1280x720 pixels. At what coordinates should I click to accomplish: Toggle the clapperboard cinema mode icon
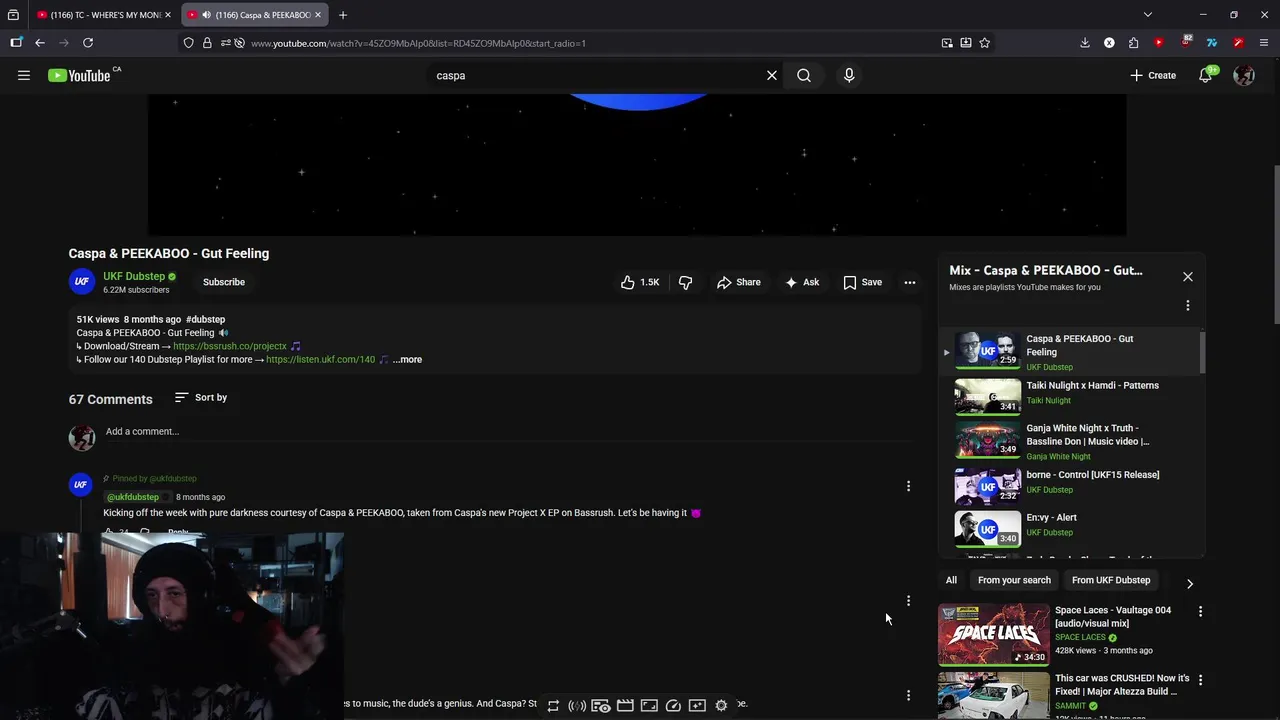pyautogui.click(x=625, y=705)
